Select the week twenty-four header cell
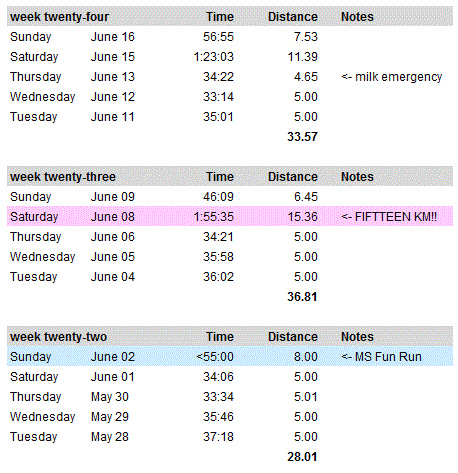 [59, 17]
